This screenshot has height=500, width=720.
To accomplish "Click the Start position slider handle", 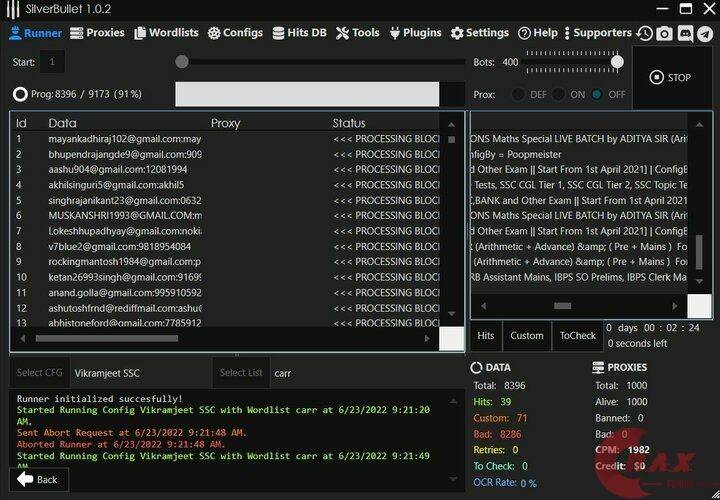I will (x=182, y=62).
